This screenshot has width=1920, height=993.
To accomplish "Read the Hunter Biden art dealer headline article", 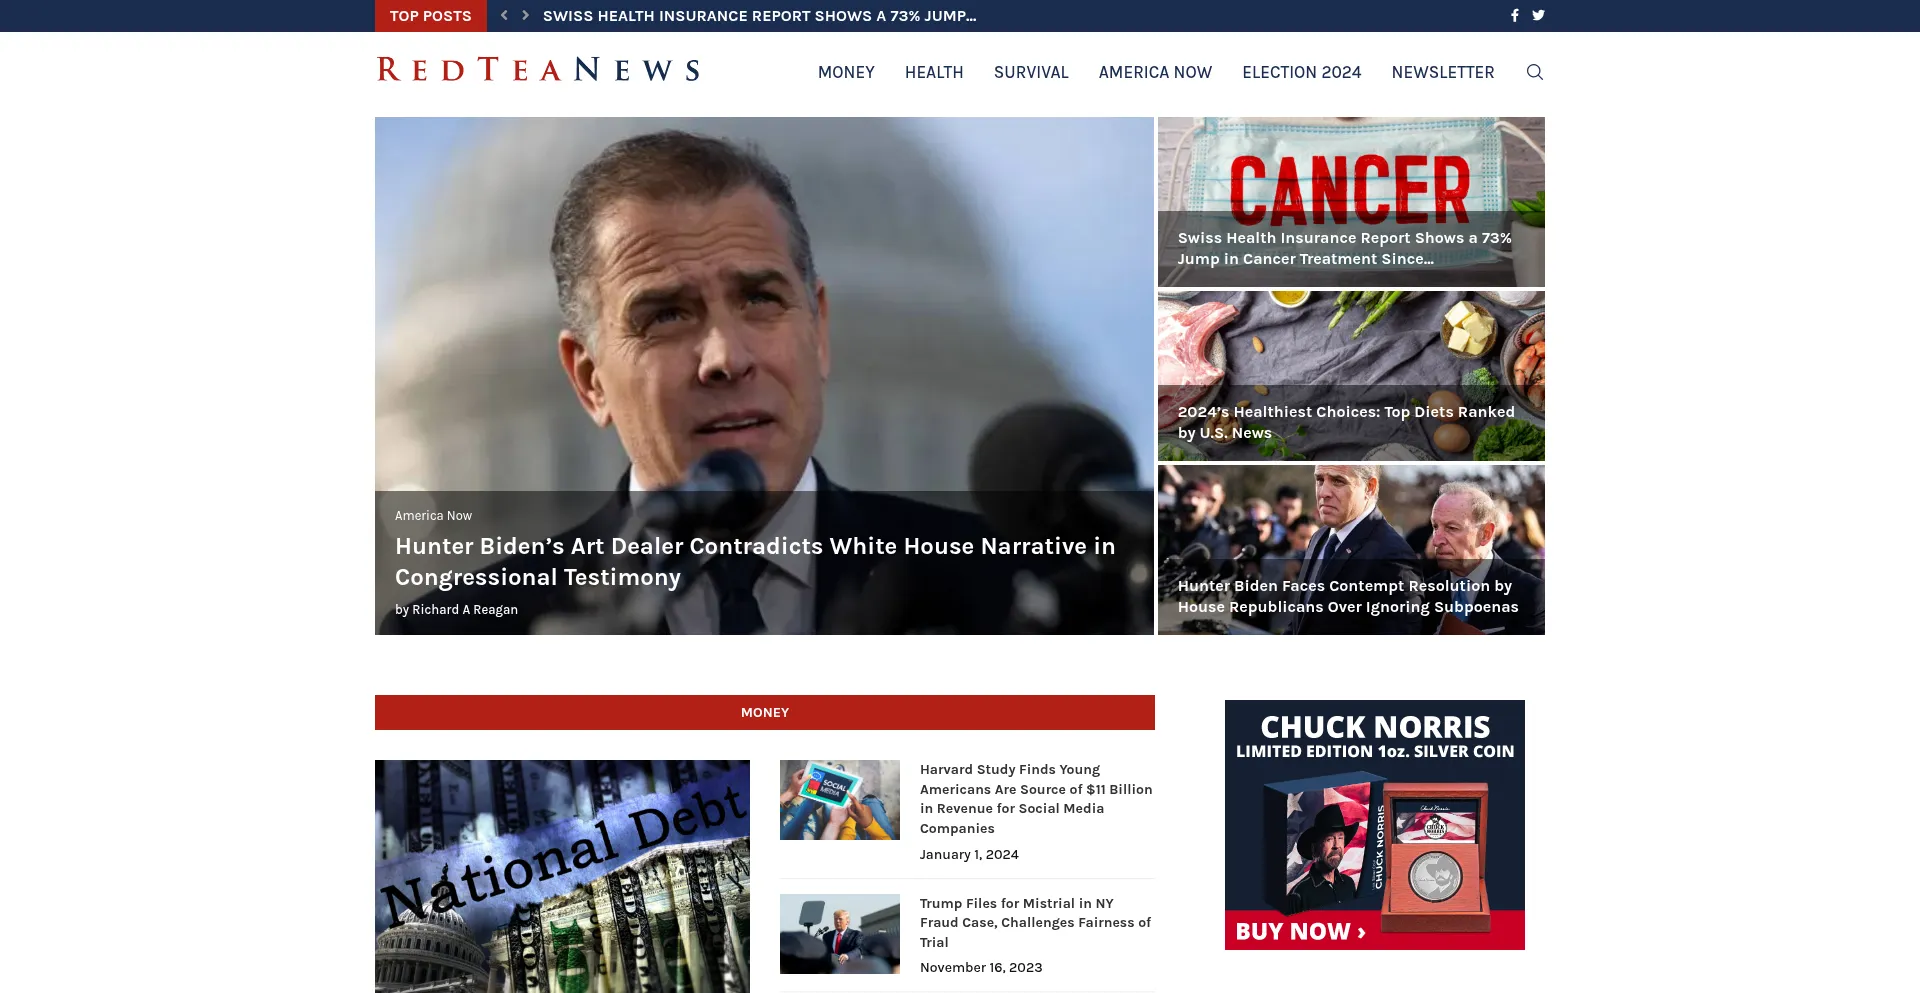I will tap(754, 561).
